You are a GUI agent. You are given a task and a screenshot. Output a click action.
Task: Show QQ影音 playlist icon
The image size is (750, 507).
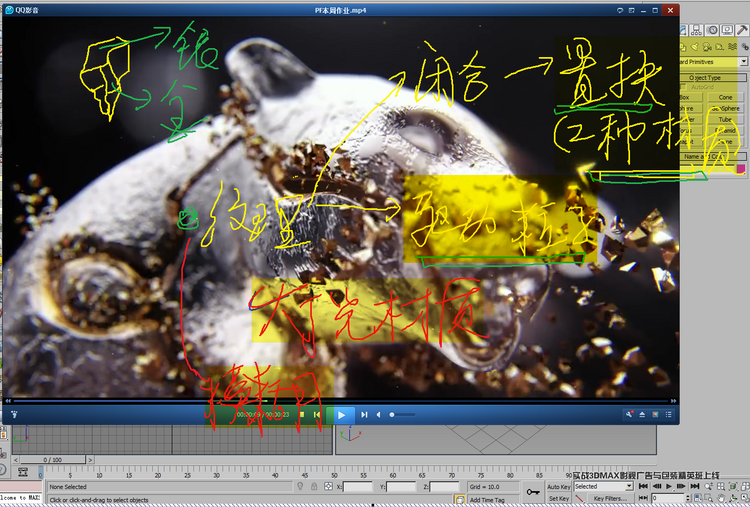coord(669,415)
